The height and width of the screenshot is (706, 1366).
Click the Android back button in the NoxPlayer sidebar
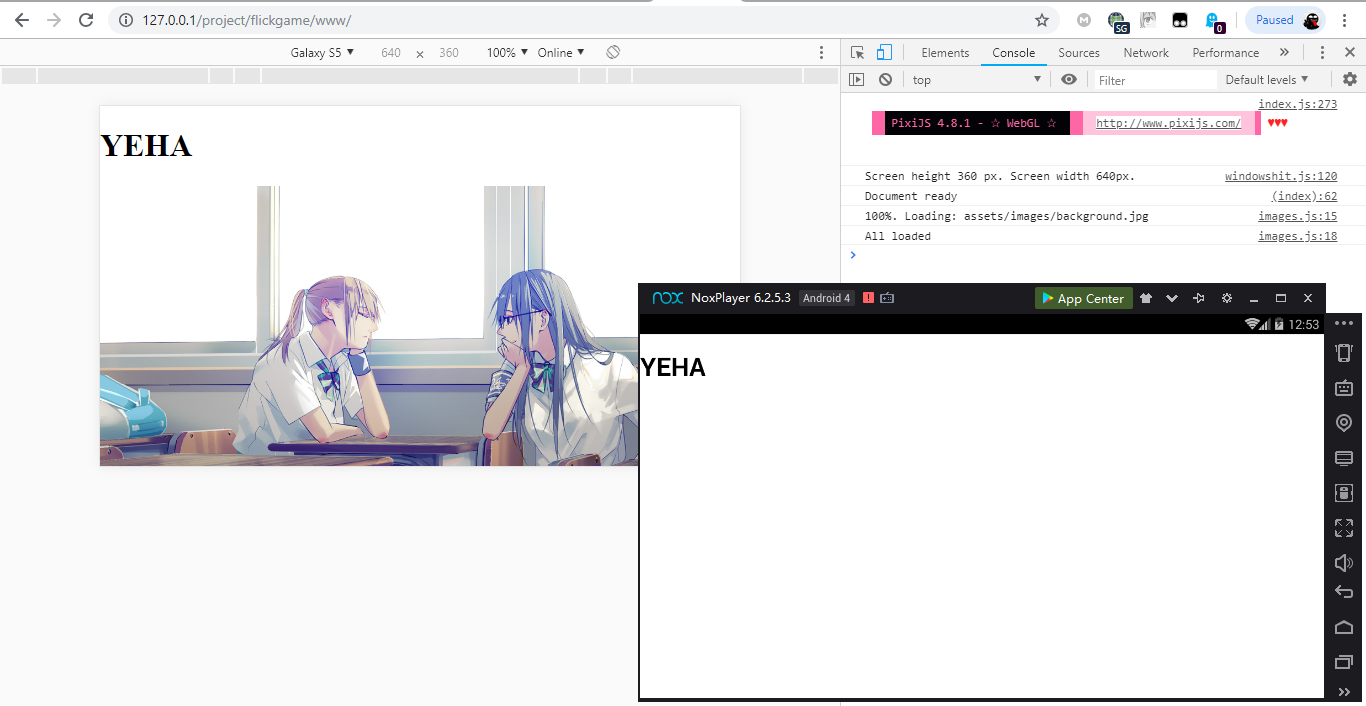(1344, 592)
